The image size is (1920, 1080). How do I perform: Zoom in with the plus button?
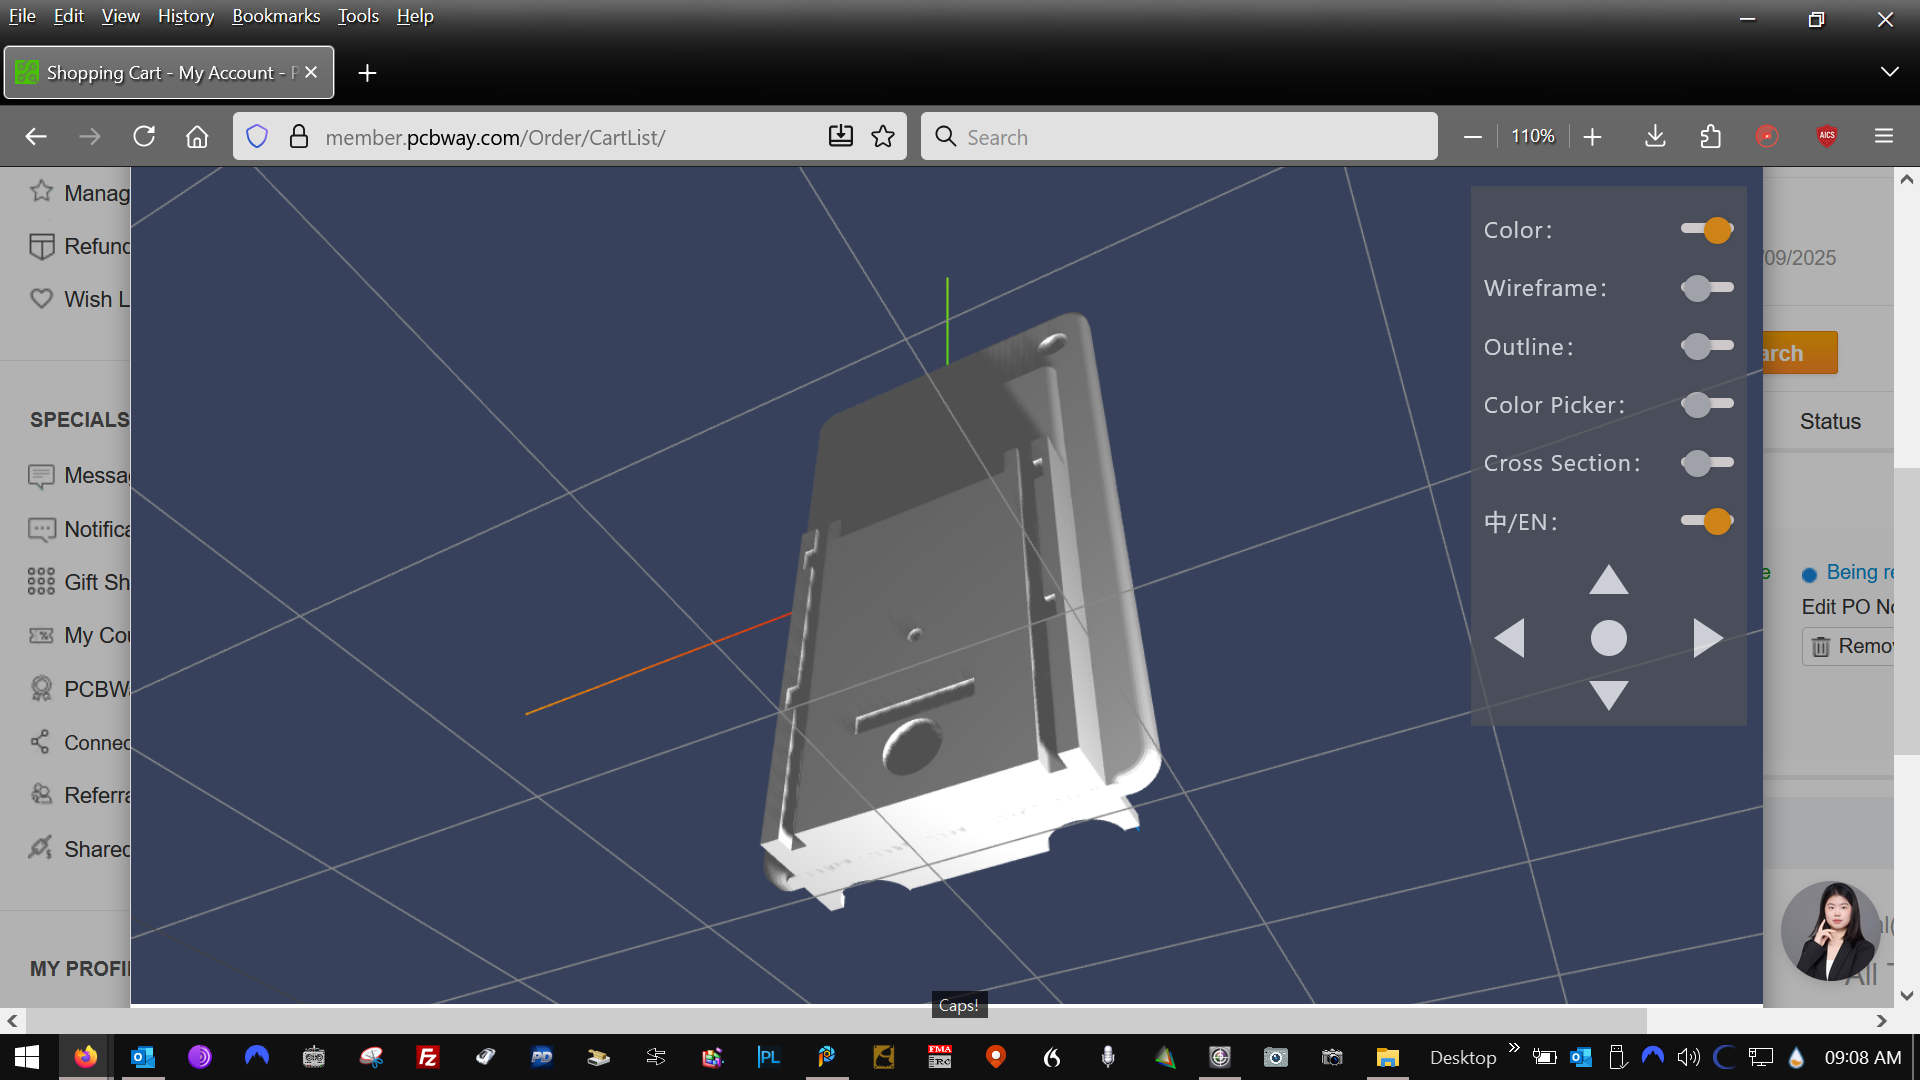(1593, 137)
